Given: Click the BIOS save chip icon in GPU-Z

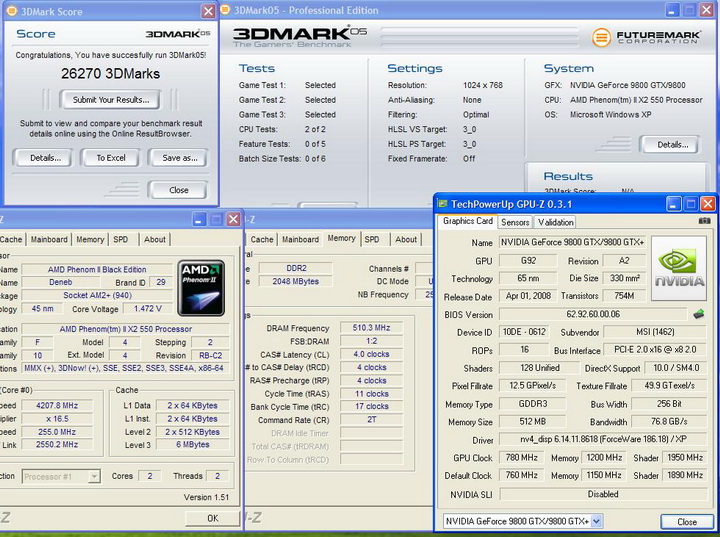Looking at the screenshot, I should coord(698,314).
